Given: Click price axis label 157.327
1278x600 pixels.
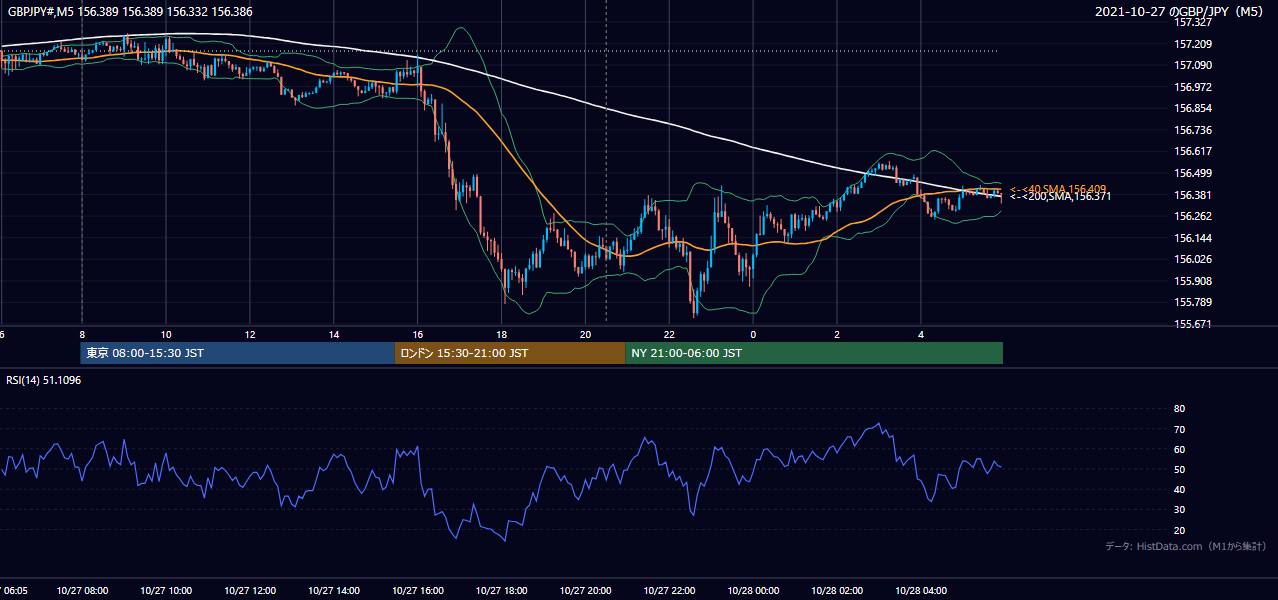Looking at the screenshot, I should 1193,22.
